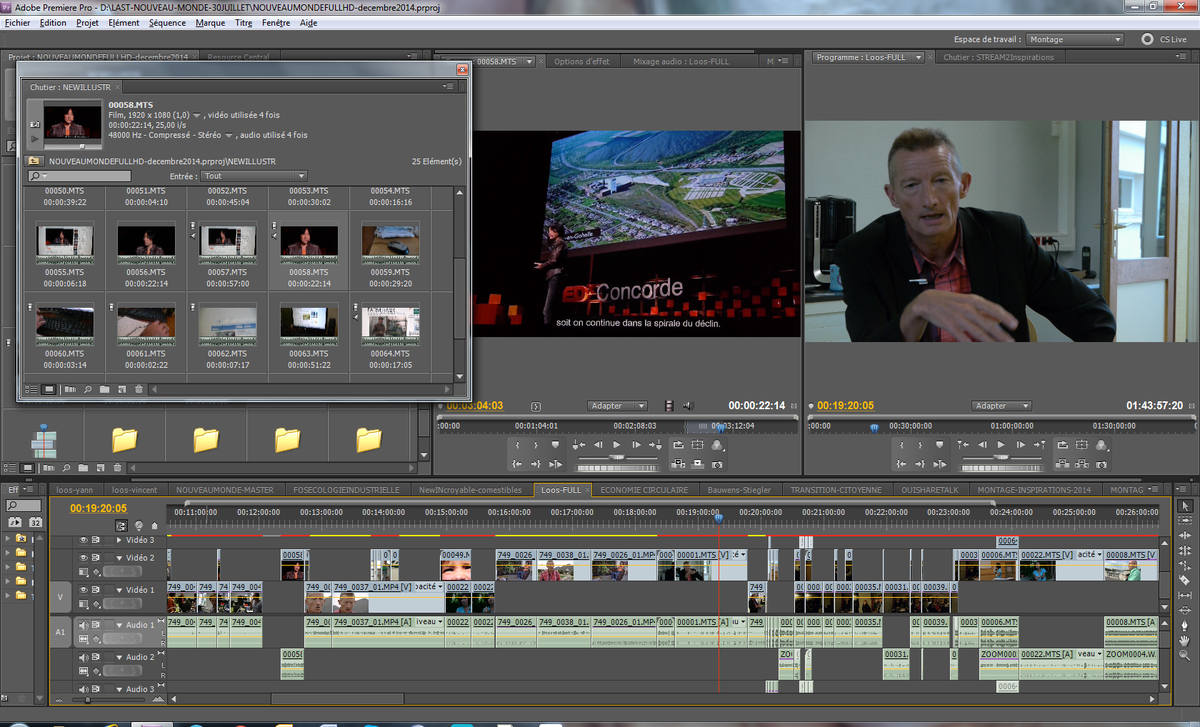Mute Audio 1 track speaker toggle
Image resolution: width=1200 pixels, height=727 pixels.
pos(82,625)
